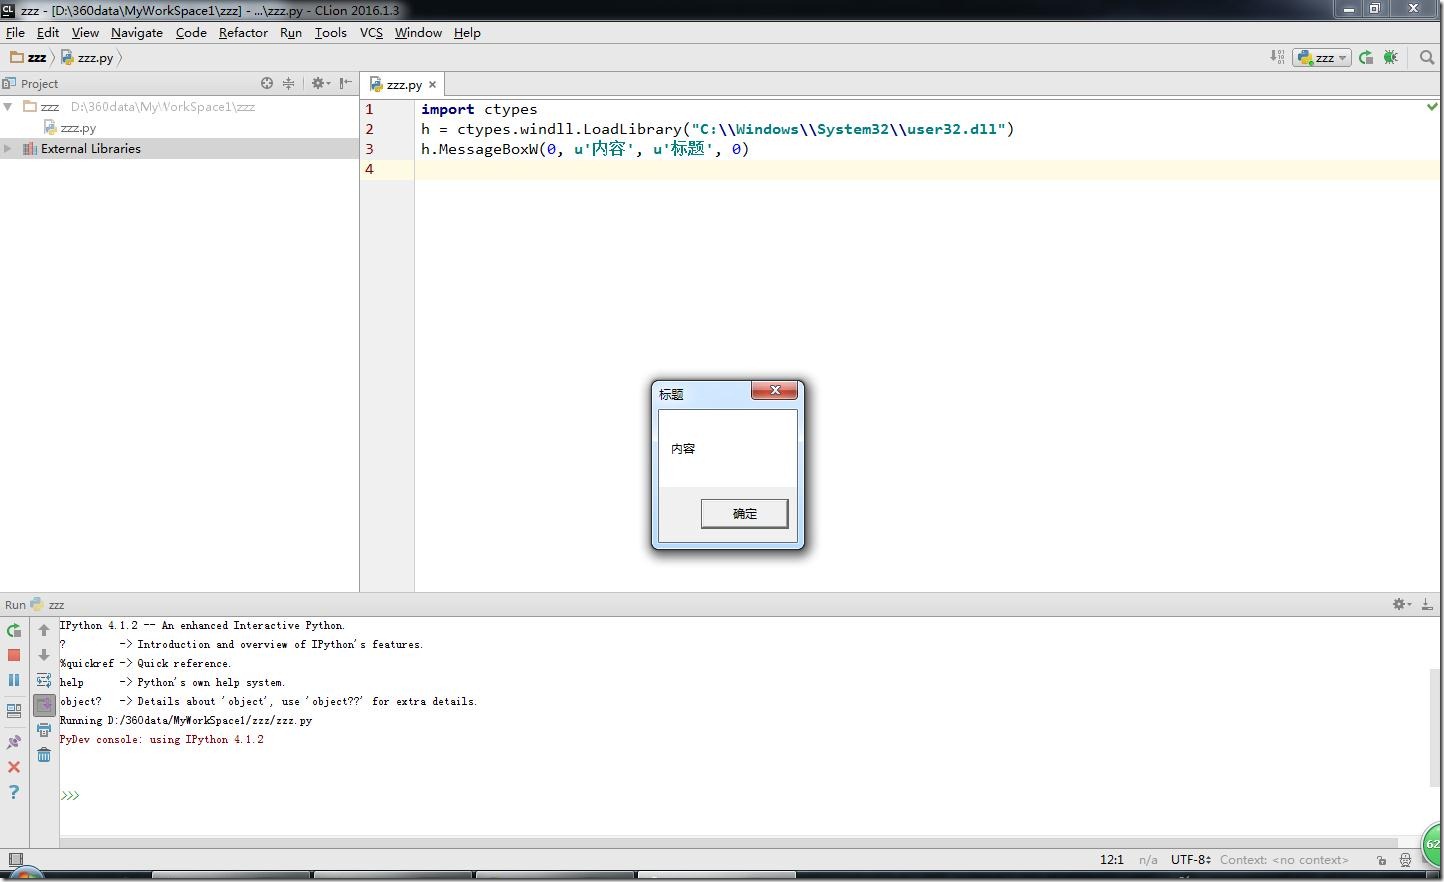Viewport: 1444px width, 882px height.
Task: Open the VCS menu
Action: pos(371,32)
